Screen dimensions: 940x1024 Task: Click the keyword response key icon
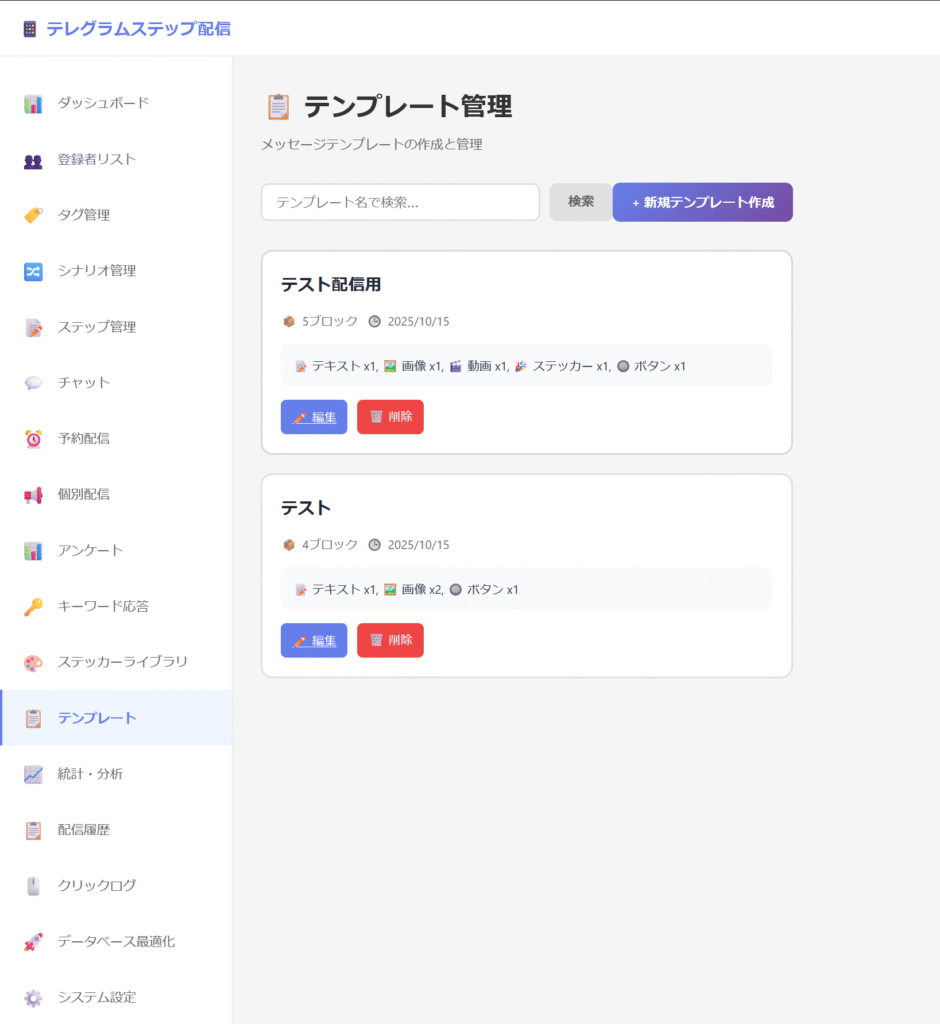[33, 606]
